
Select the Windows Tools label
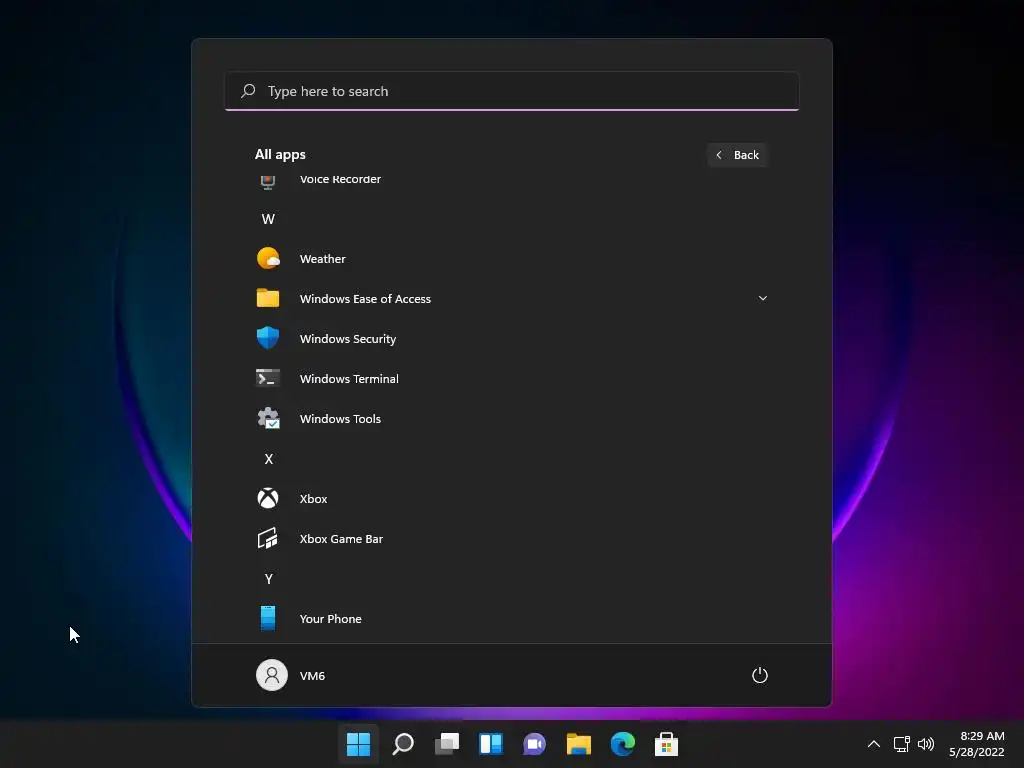coord(340,419)
